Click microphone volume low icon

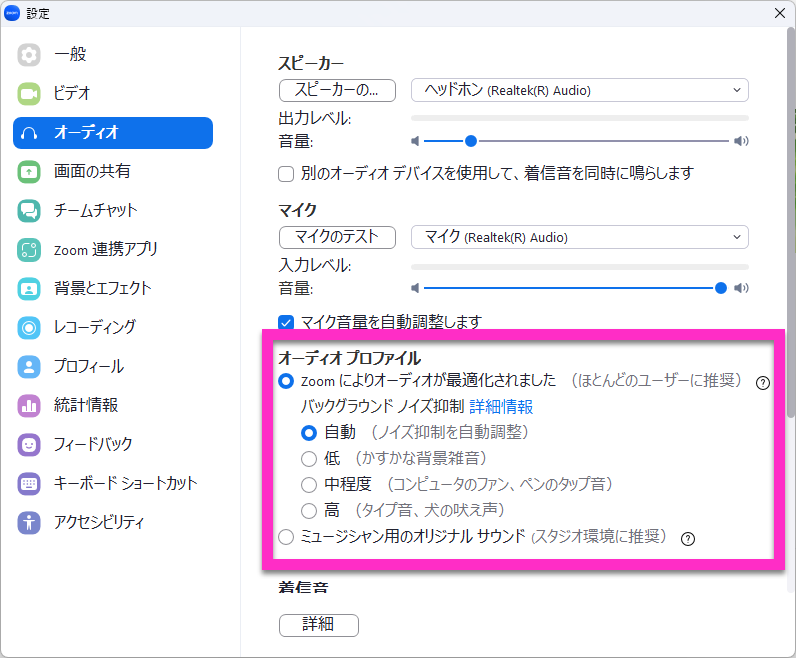pos(415,288)
